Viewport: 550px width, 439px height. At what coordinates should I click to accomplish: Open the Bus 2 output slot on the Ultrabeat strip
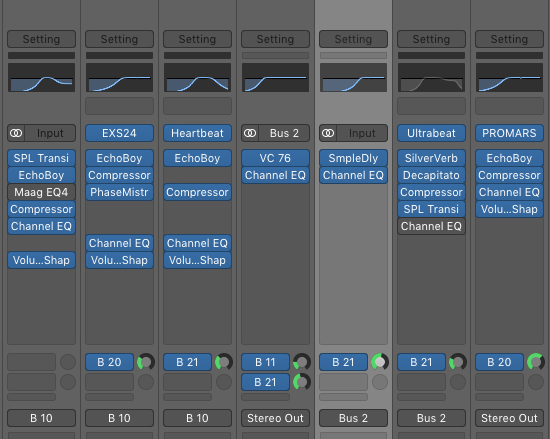tap(431, 418)
